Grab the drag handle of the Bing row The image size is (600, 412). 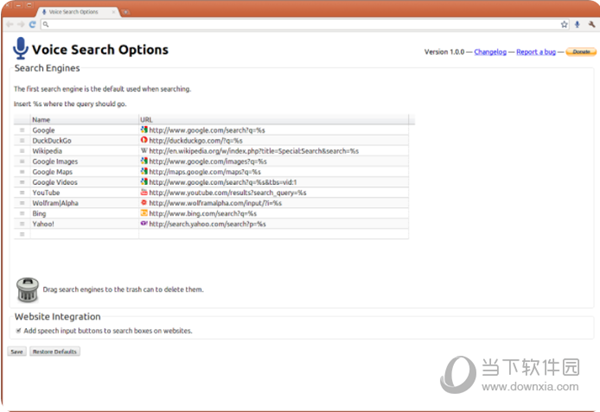point(22,213)
